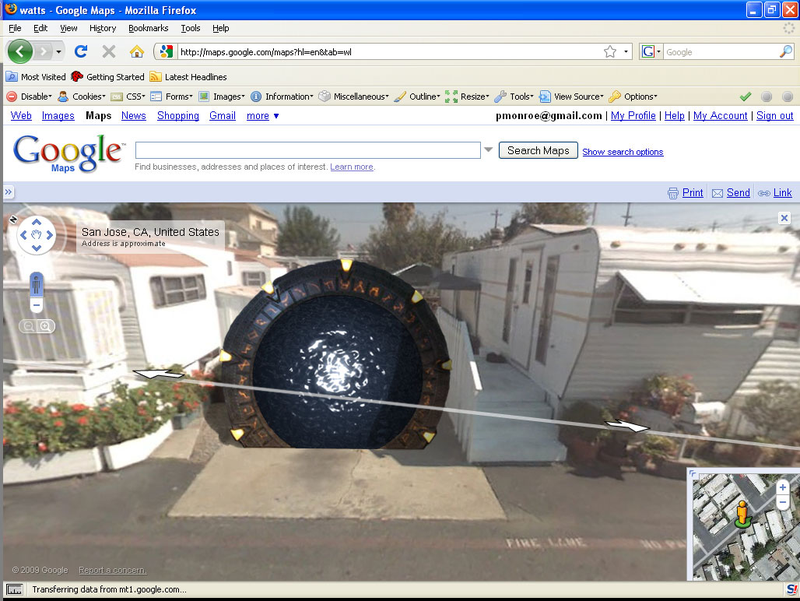Print the map using the Print link

tap(685, 193)
